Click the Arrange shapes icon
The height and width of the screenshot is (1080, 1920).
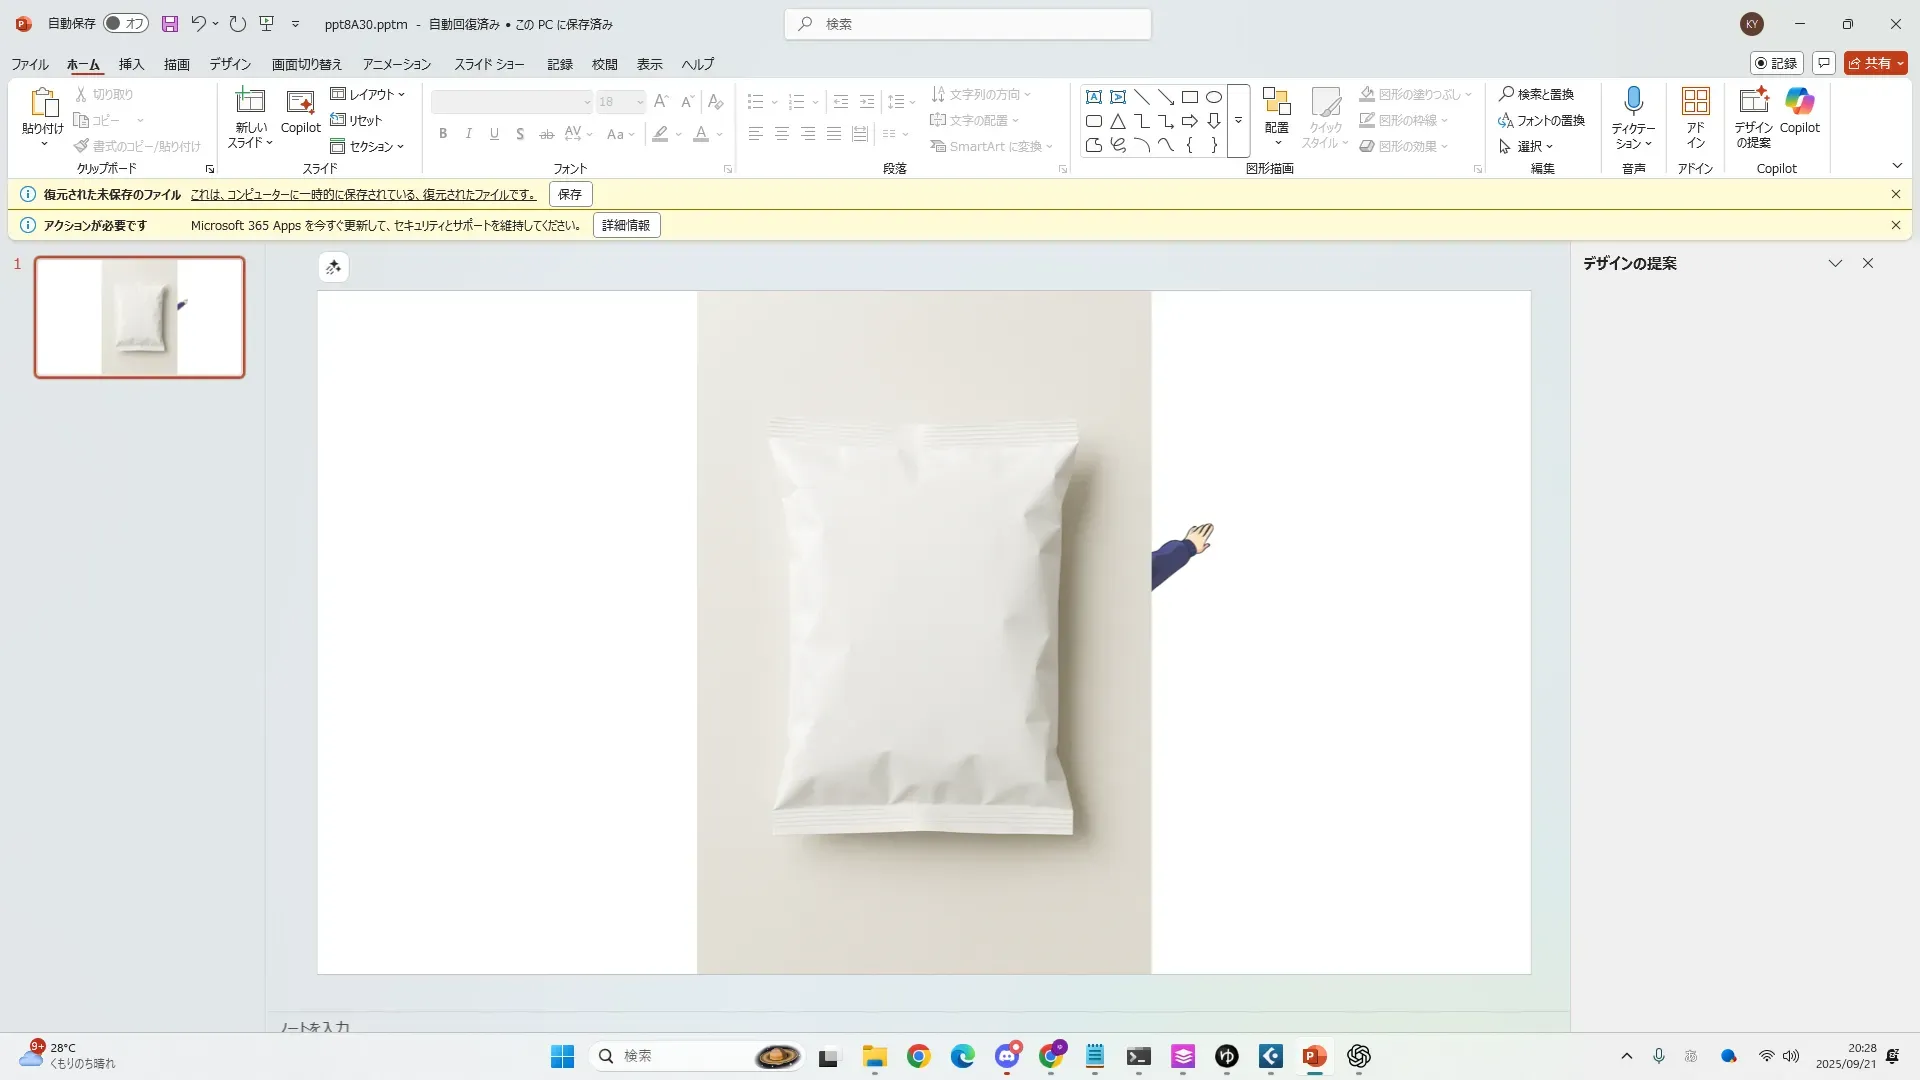click(1276, 101)
